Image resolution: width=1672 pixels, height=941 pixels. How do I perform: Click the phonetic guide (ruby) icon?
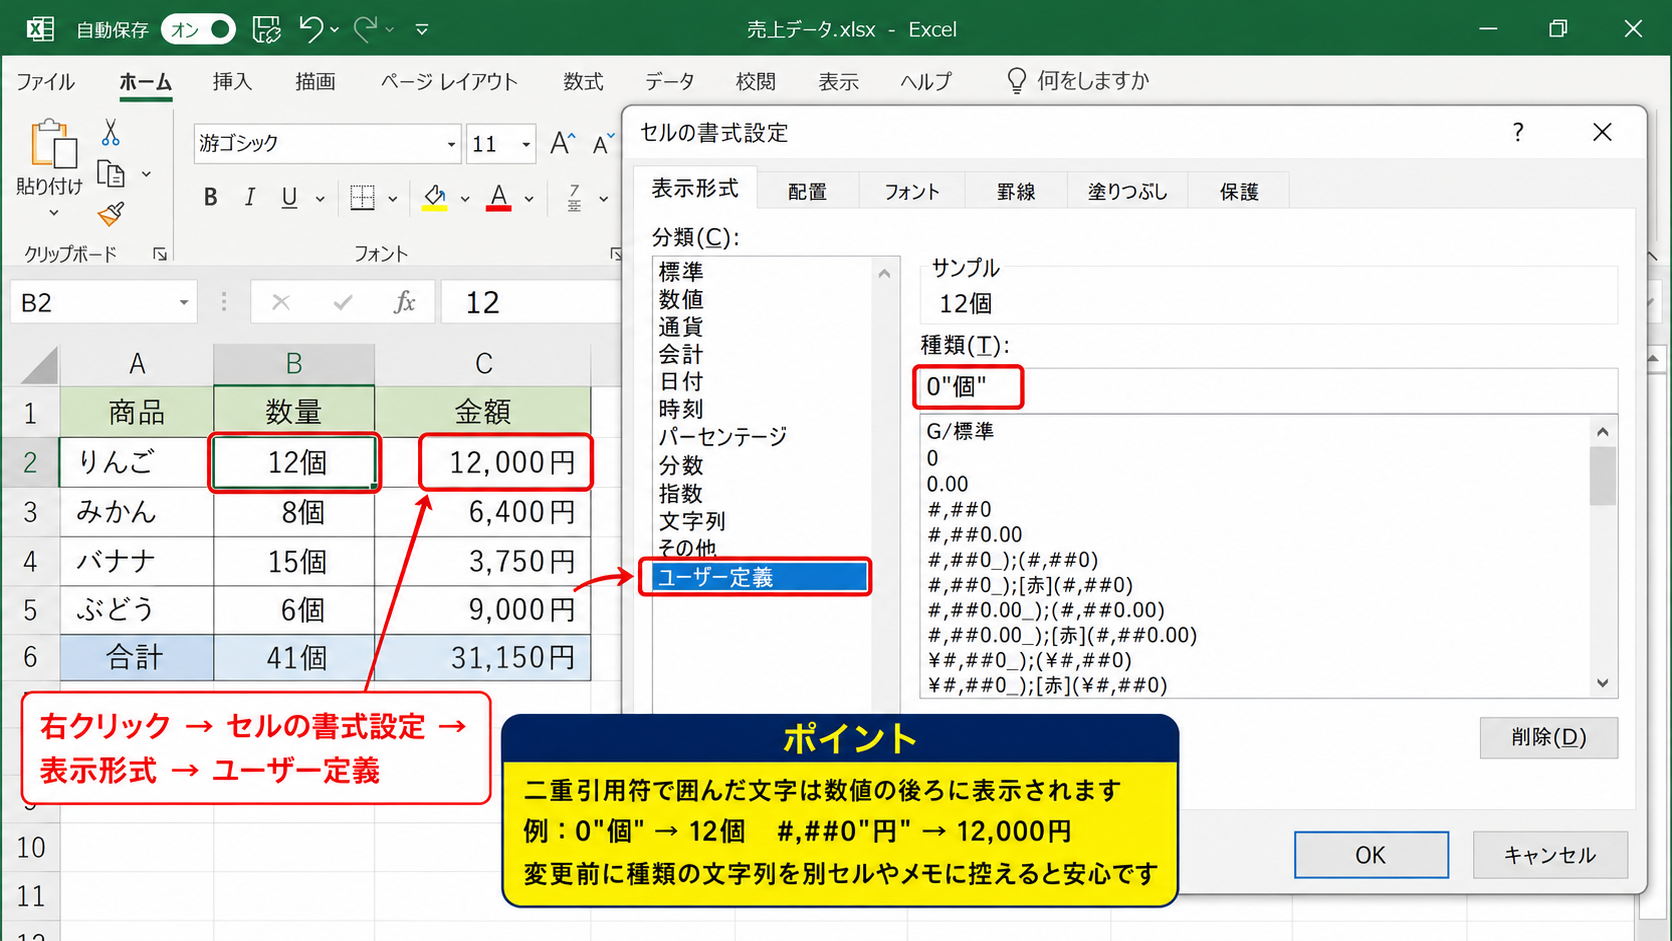tap(574, 198)
